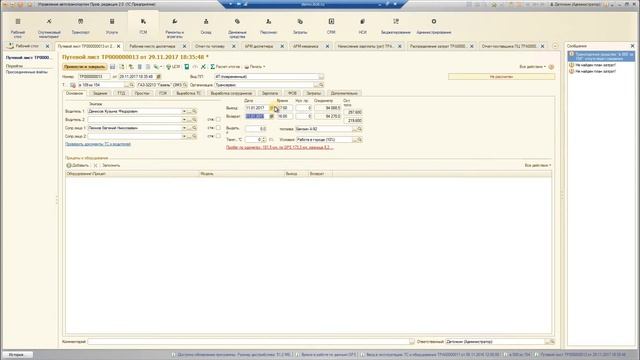
Task: Open the Печать dropdown menu
Action: coord(255,67)
